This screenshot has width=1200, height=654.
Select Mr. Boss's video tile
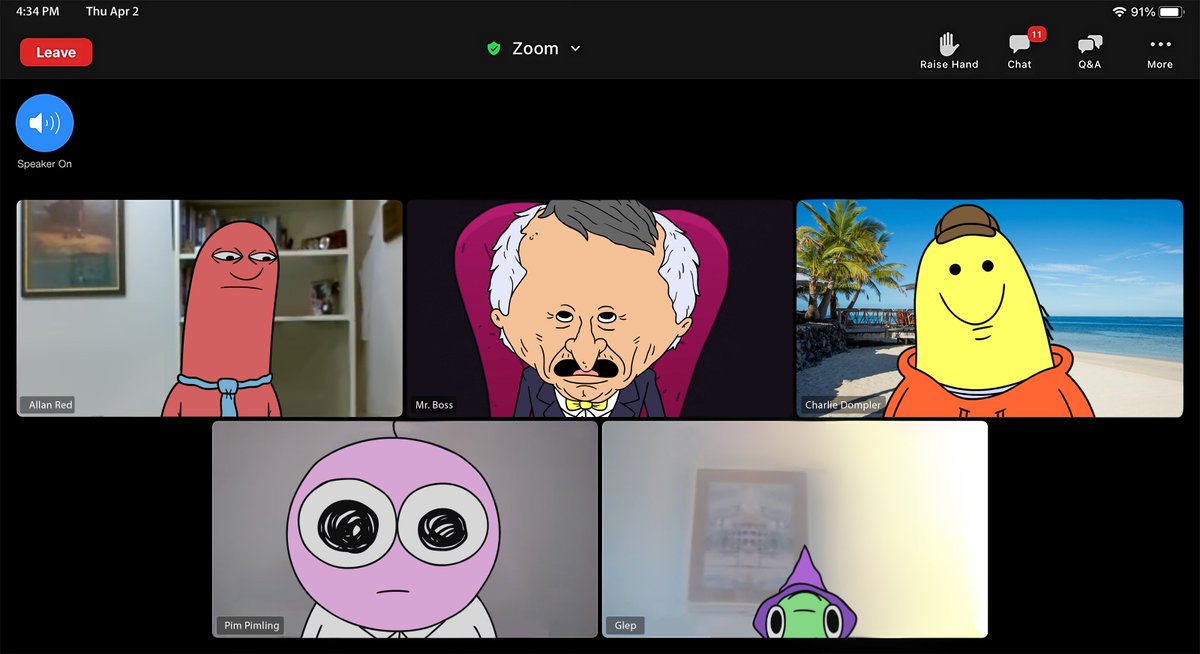[x=600, y=308]
